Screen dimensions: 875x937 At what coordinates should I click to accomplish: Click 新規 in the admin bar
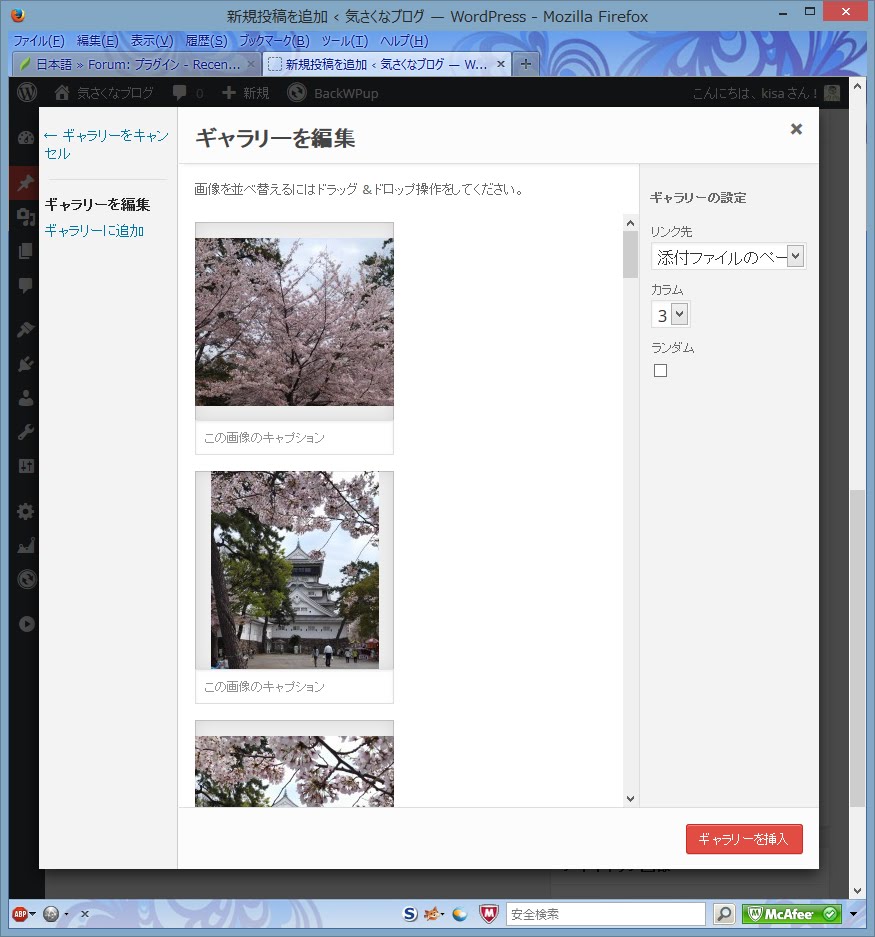[246, 93]
